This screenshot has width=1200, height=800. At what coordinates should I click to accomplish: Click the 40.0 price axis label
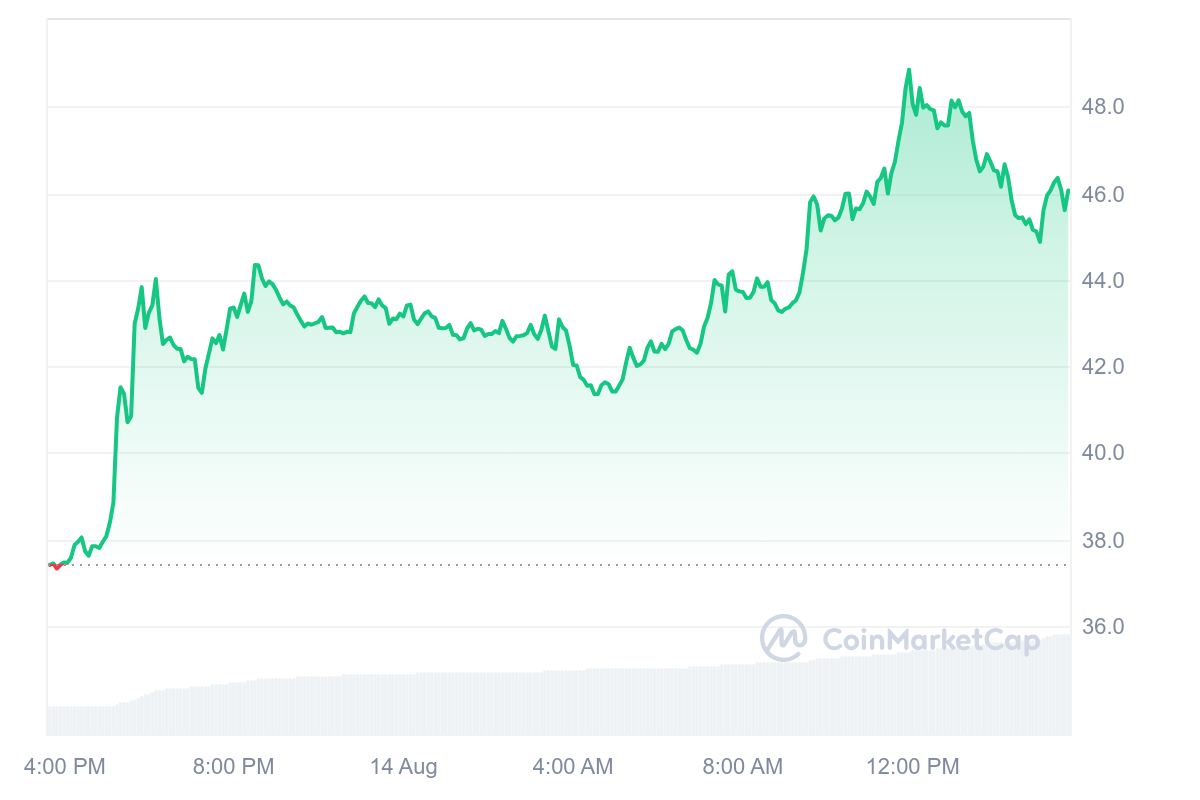1103,453
